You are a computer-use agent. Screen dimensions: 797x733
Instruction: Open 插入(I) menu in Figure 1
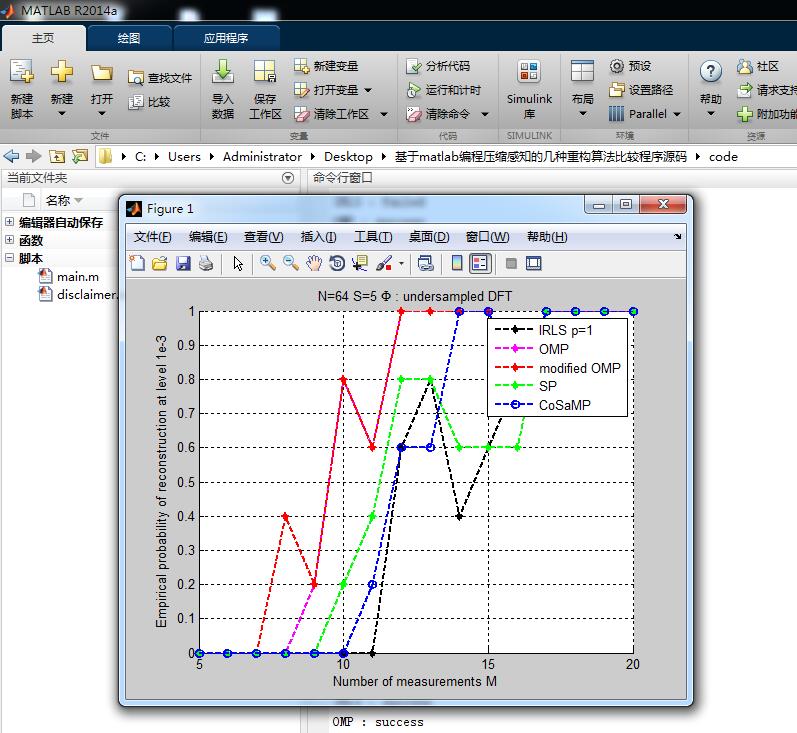[318, 237]
